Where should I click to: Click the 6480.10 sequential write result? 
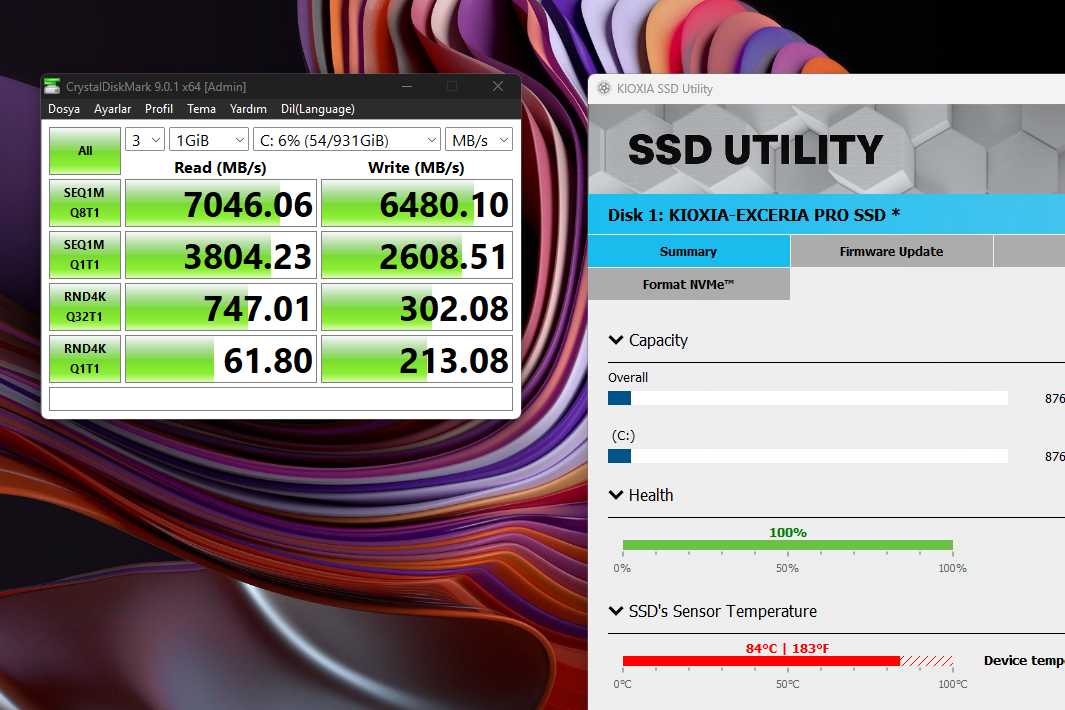[x=416, y=203]
